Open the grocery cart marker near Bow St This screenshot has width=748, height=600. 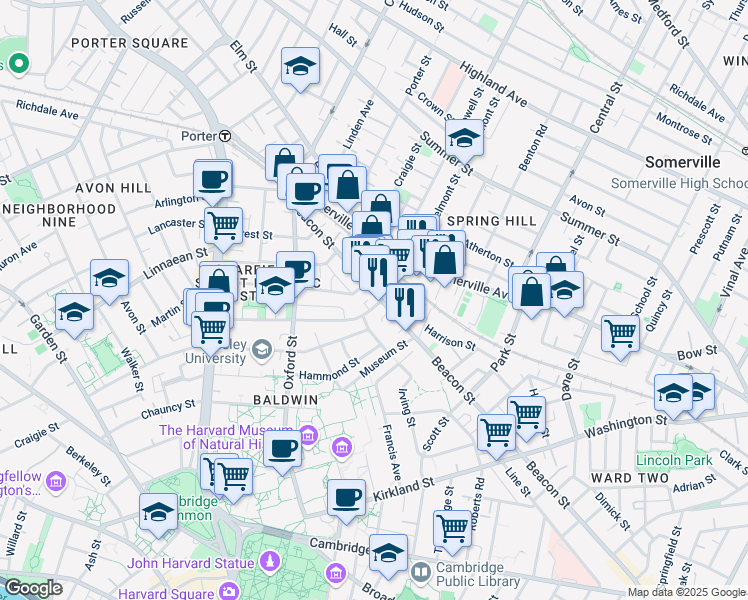click(x=620, y=335)
